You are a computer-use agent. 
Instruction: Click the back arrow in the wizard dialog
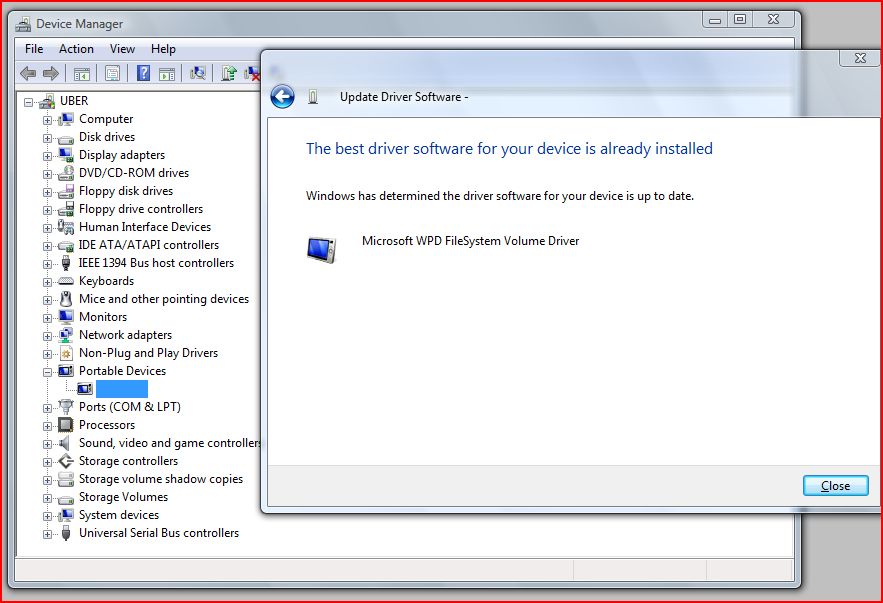pyautogui.click(x=281, y=97)
